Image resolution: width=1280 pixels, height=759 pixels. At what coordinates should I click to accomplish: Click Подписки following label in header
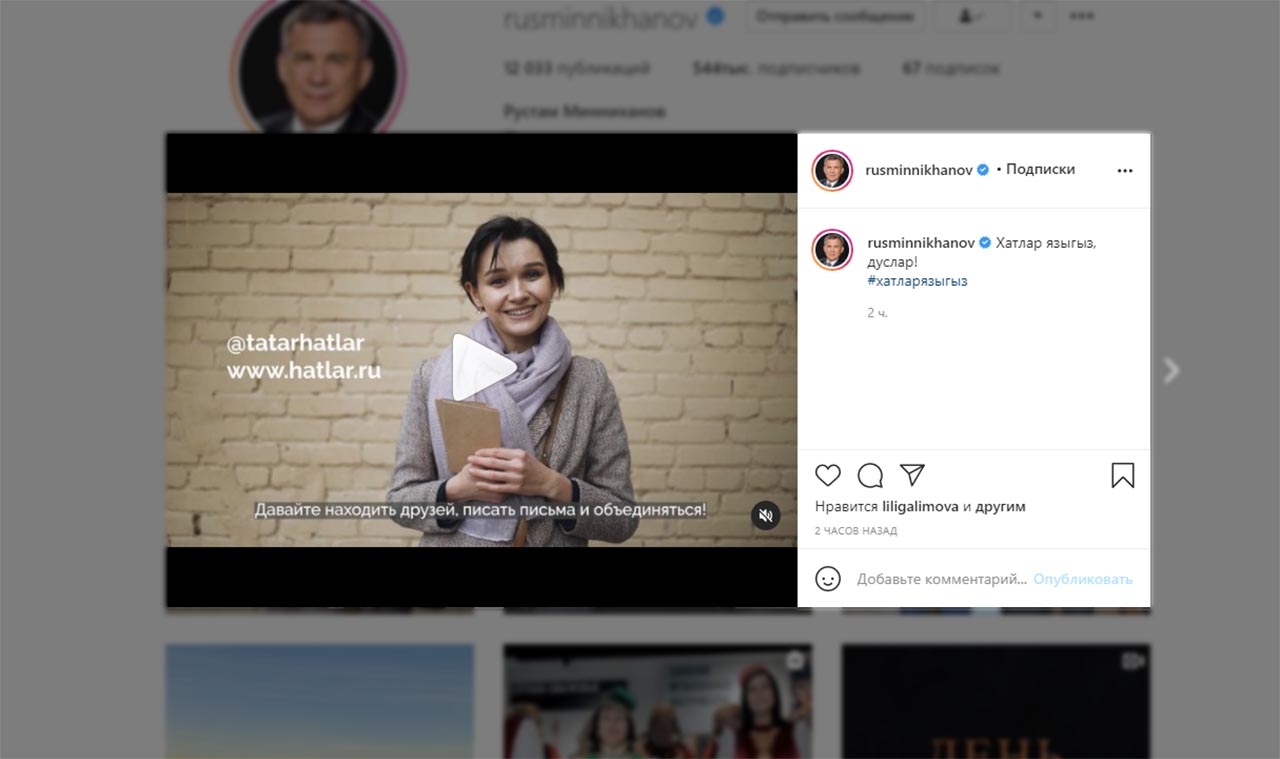point(1040,169)
